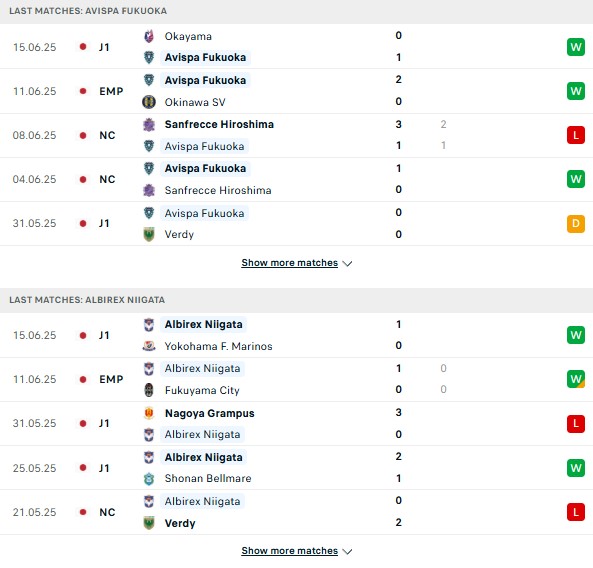Select the Last Matches: Avispa Fukuoka header
The image size is (593, 568).
[x=296, y=11]
